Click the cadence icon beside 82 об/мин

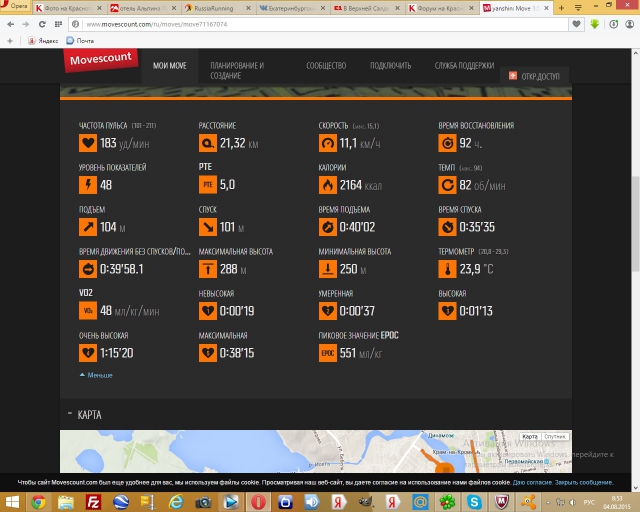447,185
